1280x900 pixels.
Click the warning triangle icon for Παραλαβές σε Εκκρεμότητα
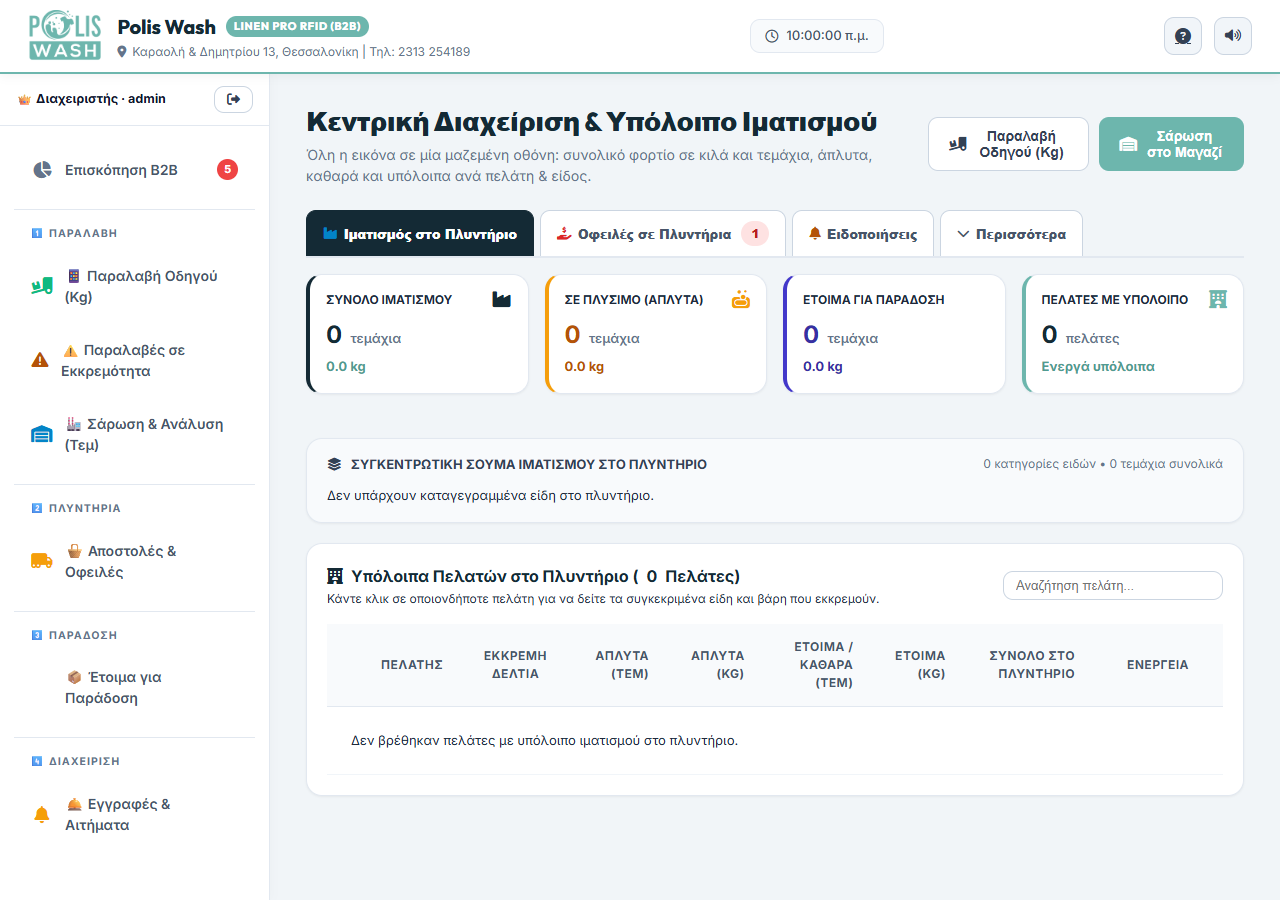click(41, 361)
